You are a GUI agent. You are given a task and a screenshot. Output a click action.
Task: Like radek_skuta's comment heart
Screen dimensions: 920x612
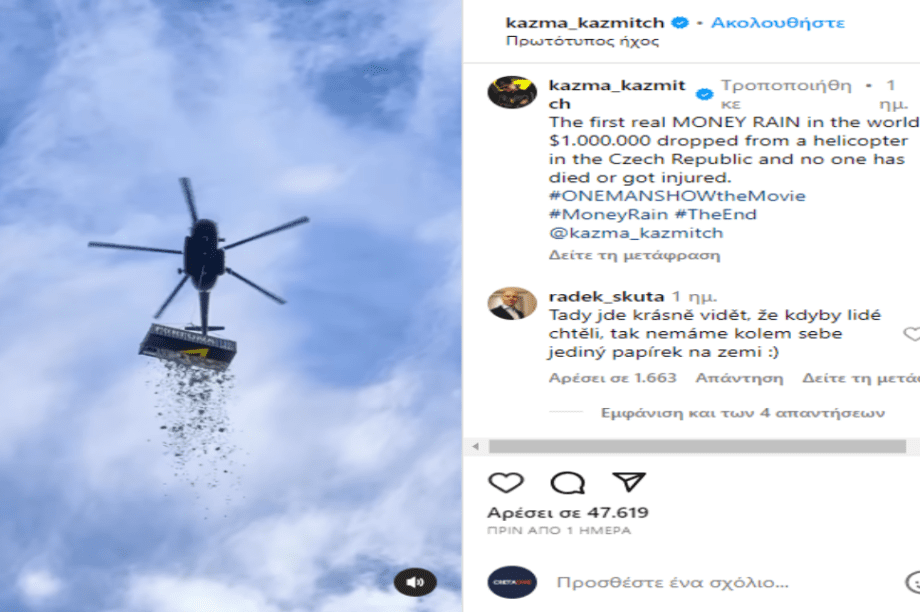(x=912, y=334)
